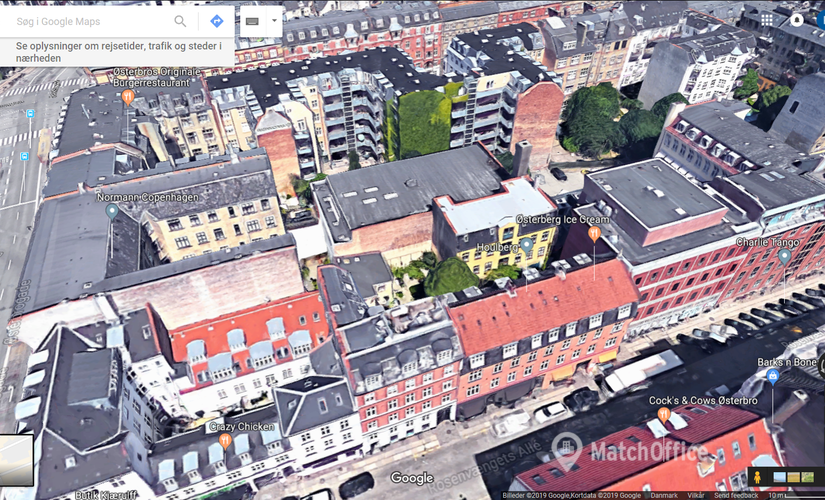
Task: Select the Barks n Bone shop pin
Action: [772, 376]
